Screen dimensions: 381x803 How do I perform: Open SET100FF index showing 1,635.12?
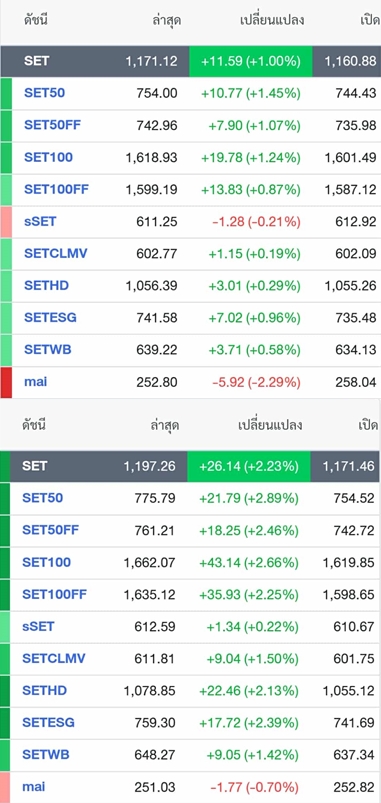(x=54, y=594)
